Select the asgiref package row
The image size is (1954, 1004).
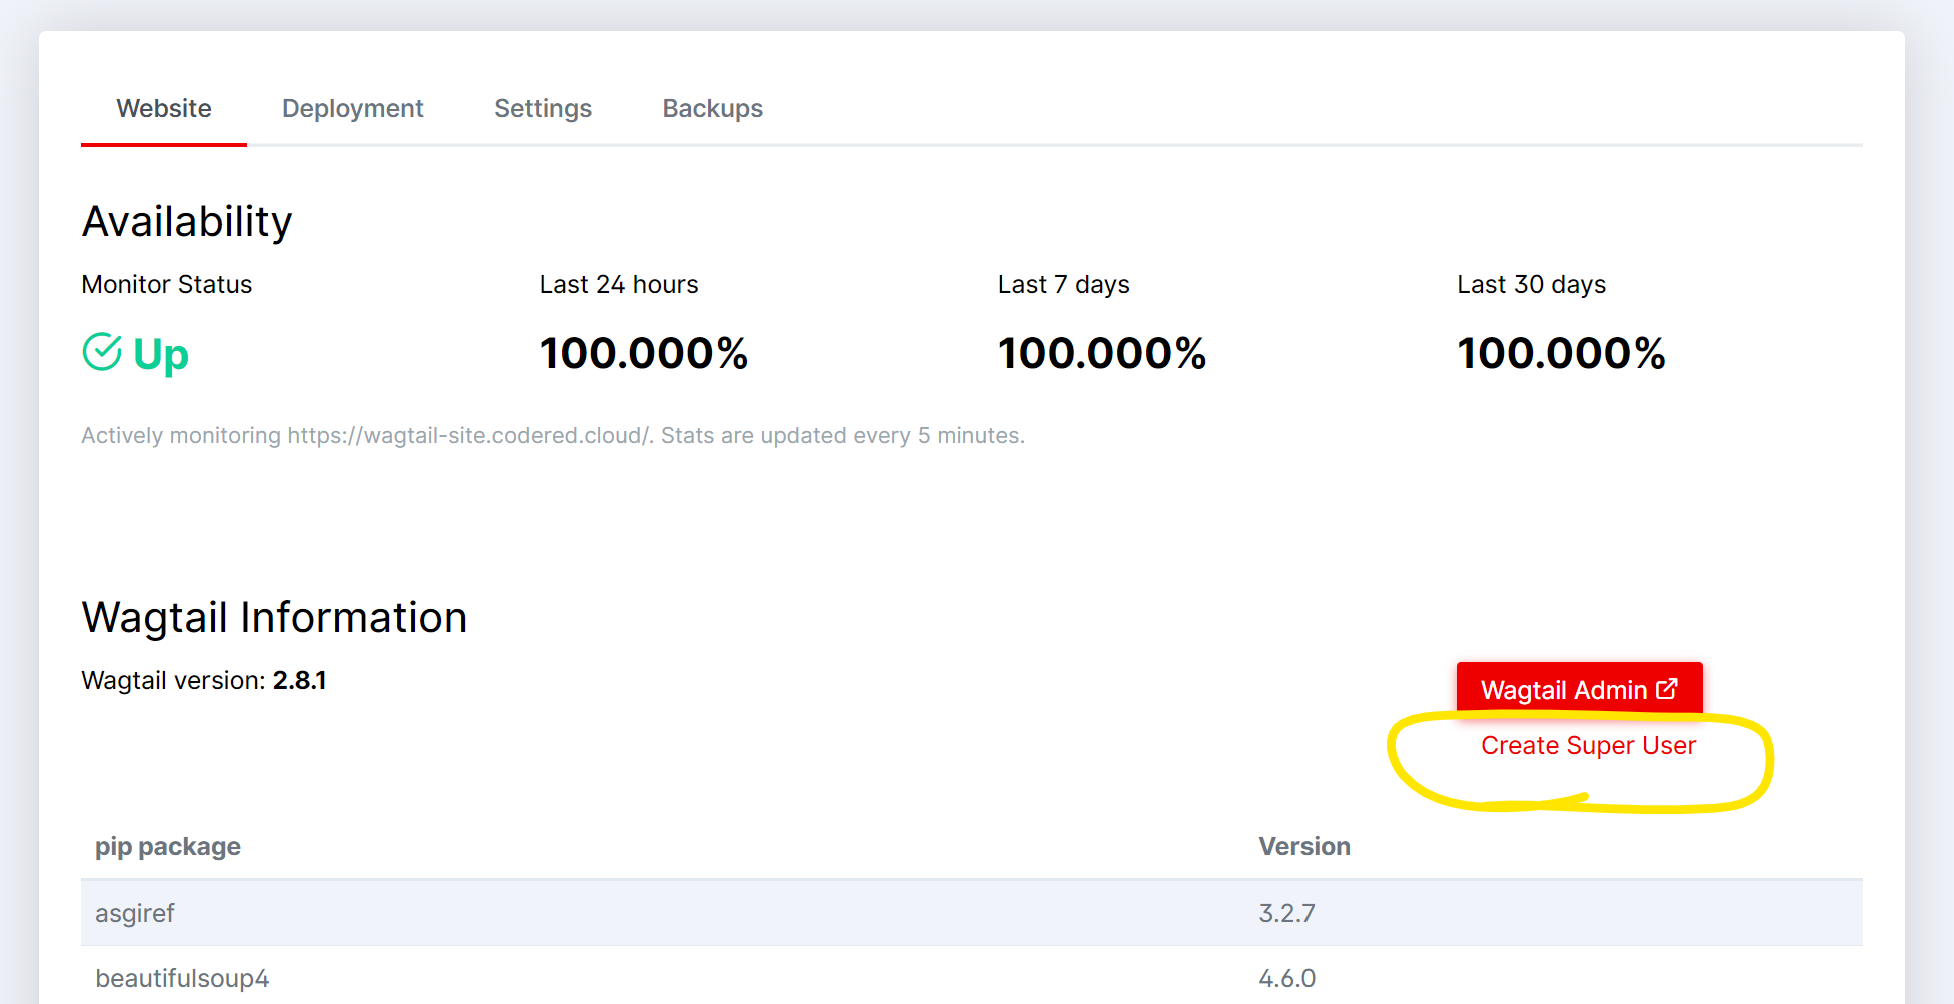click(972, 913)
